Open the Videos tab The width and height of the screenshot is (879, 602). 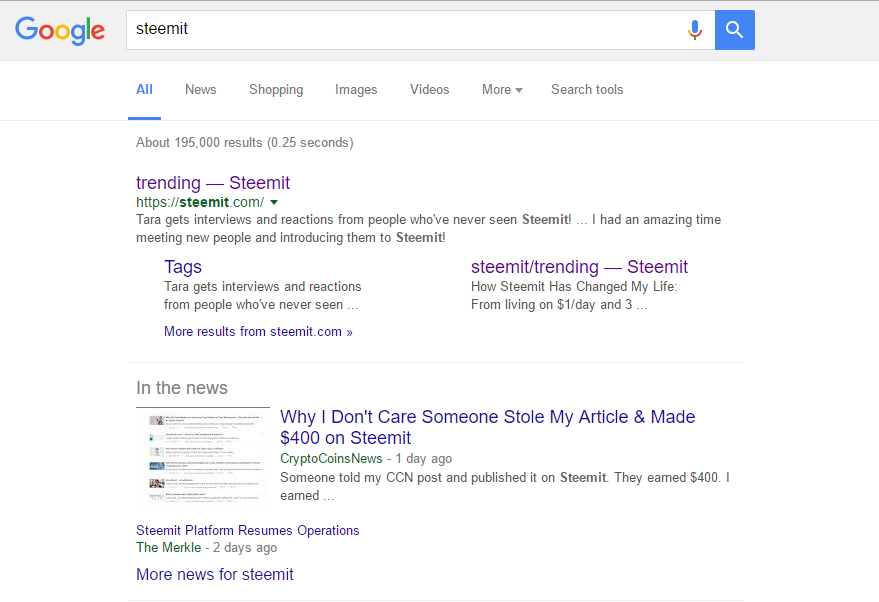(x=429, y=90)
